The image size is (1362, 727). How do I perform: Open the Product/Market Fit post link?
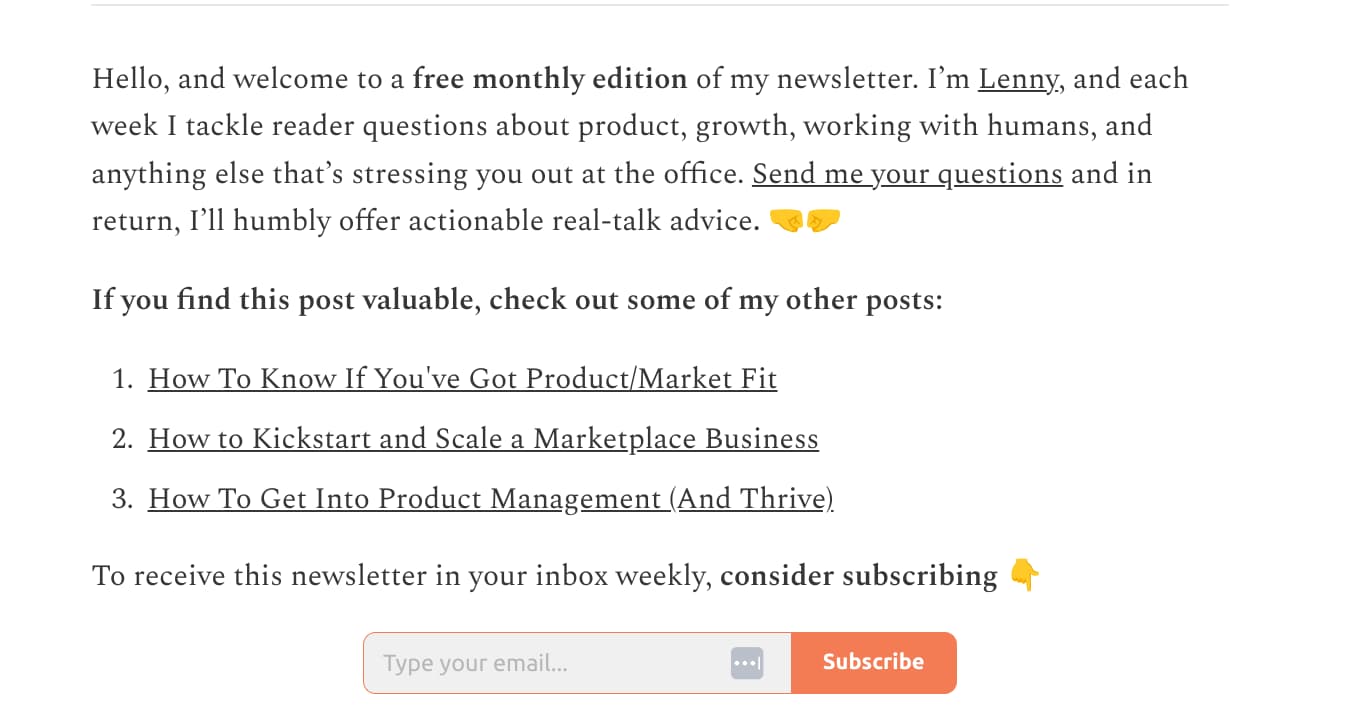pyautogui.click(x=462, y=379)
